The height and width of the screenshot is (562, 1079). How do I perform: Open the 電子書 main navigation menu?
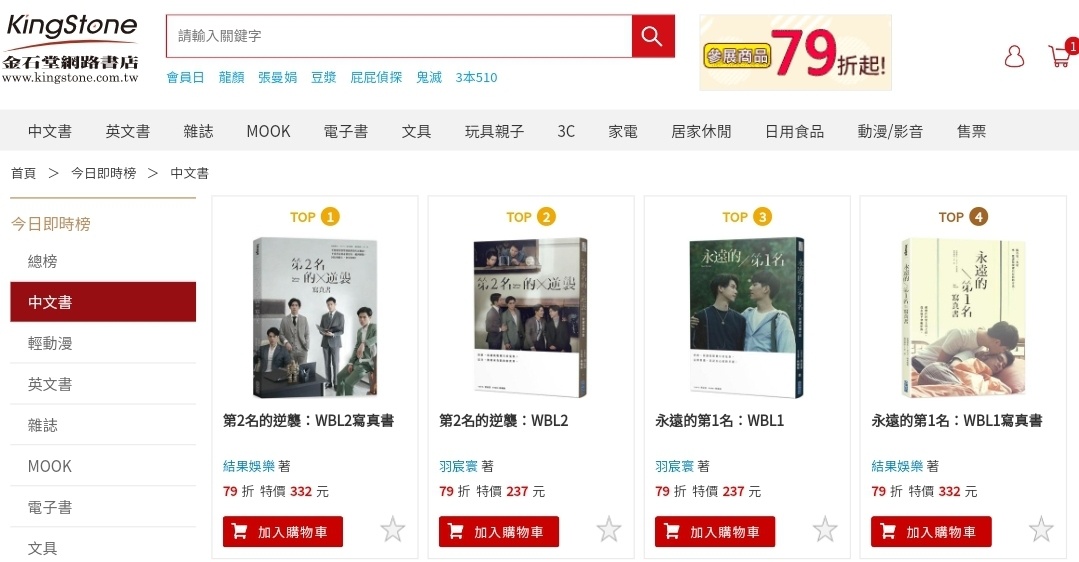coord(345,131)
